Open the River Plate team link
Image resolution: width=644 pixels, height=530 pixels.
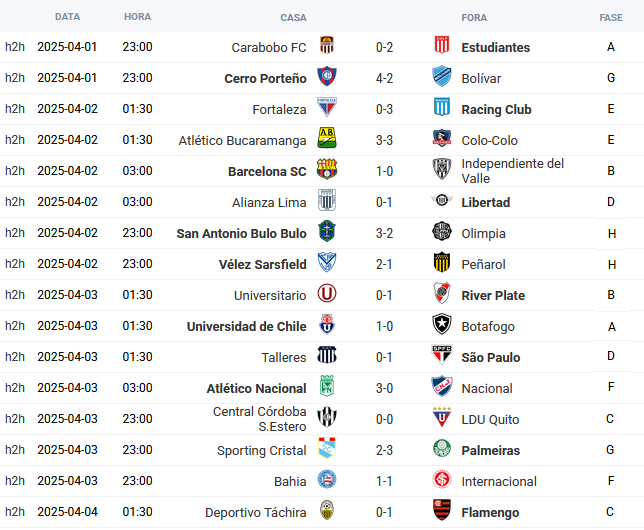pos(493,295)
